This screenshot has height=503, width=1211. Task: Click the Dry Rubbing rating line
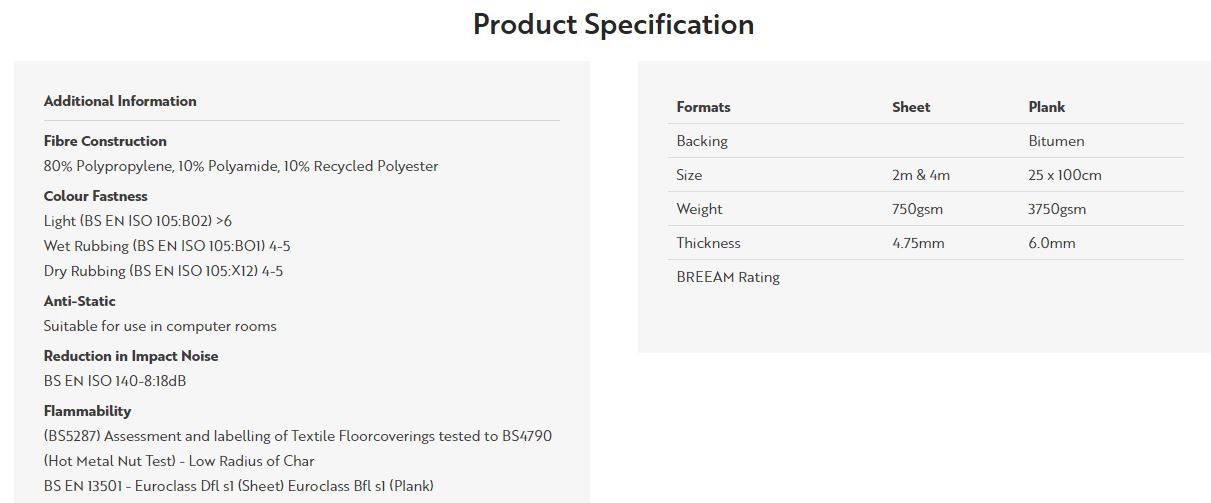tap(163, 271)
